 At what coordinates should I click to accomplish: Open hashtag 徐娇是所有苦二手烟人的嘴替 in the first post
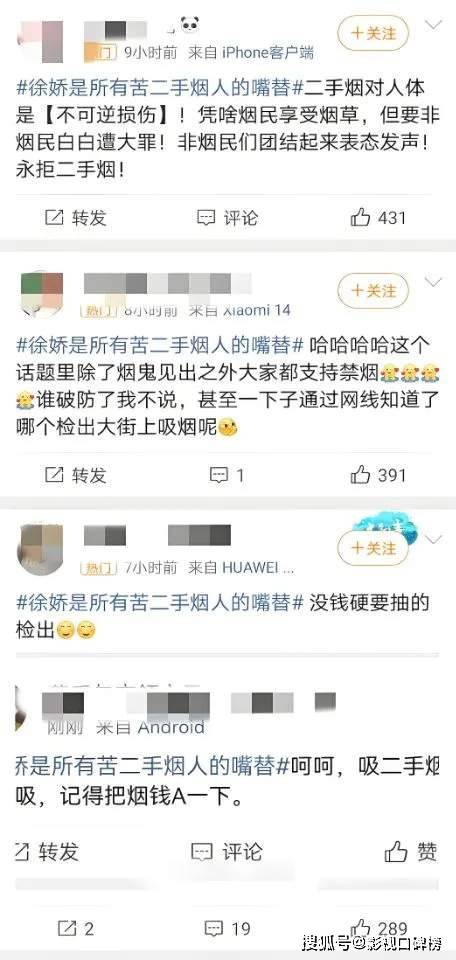160,88
